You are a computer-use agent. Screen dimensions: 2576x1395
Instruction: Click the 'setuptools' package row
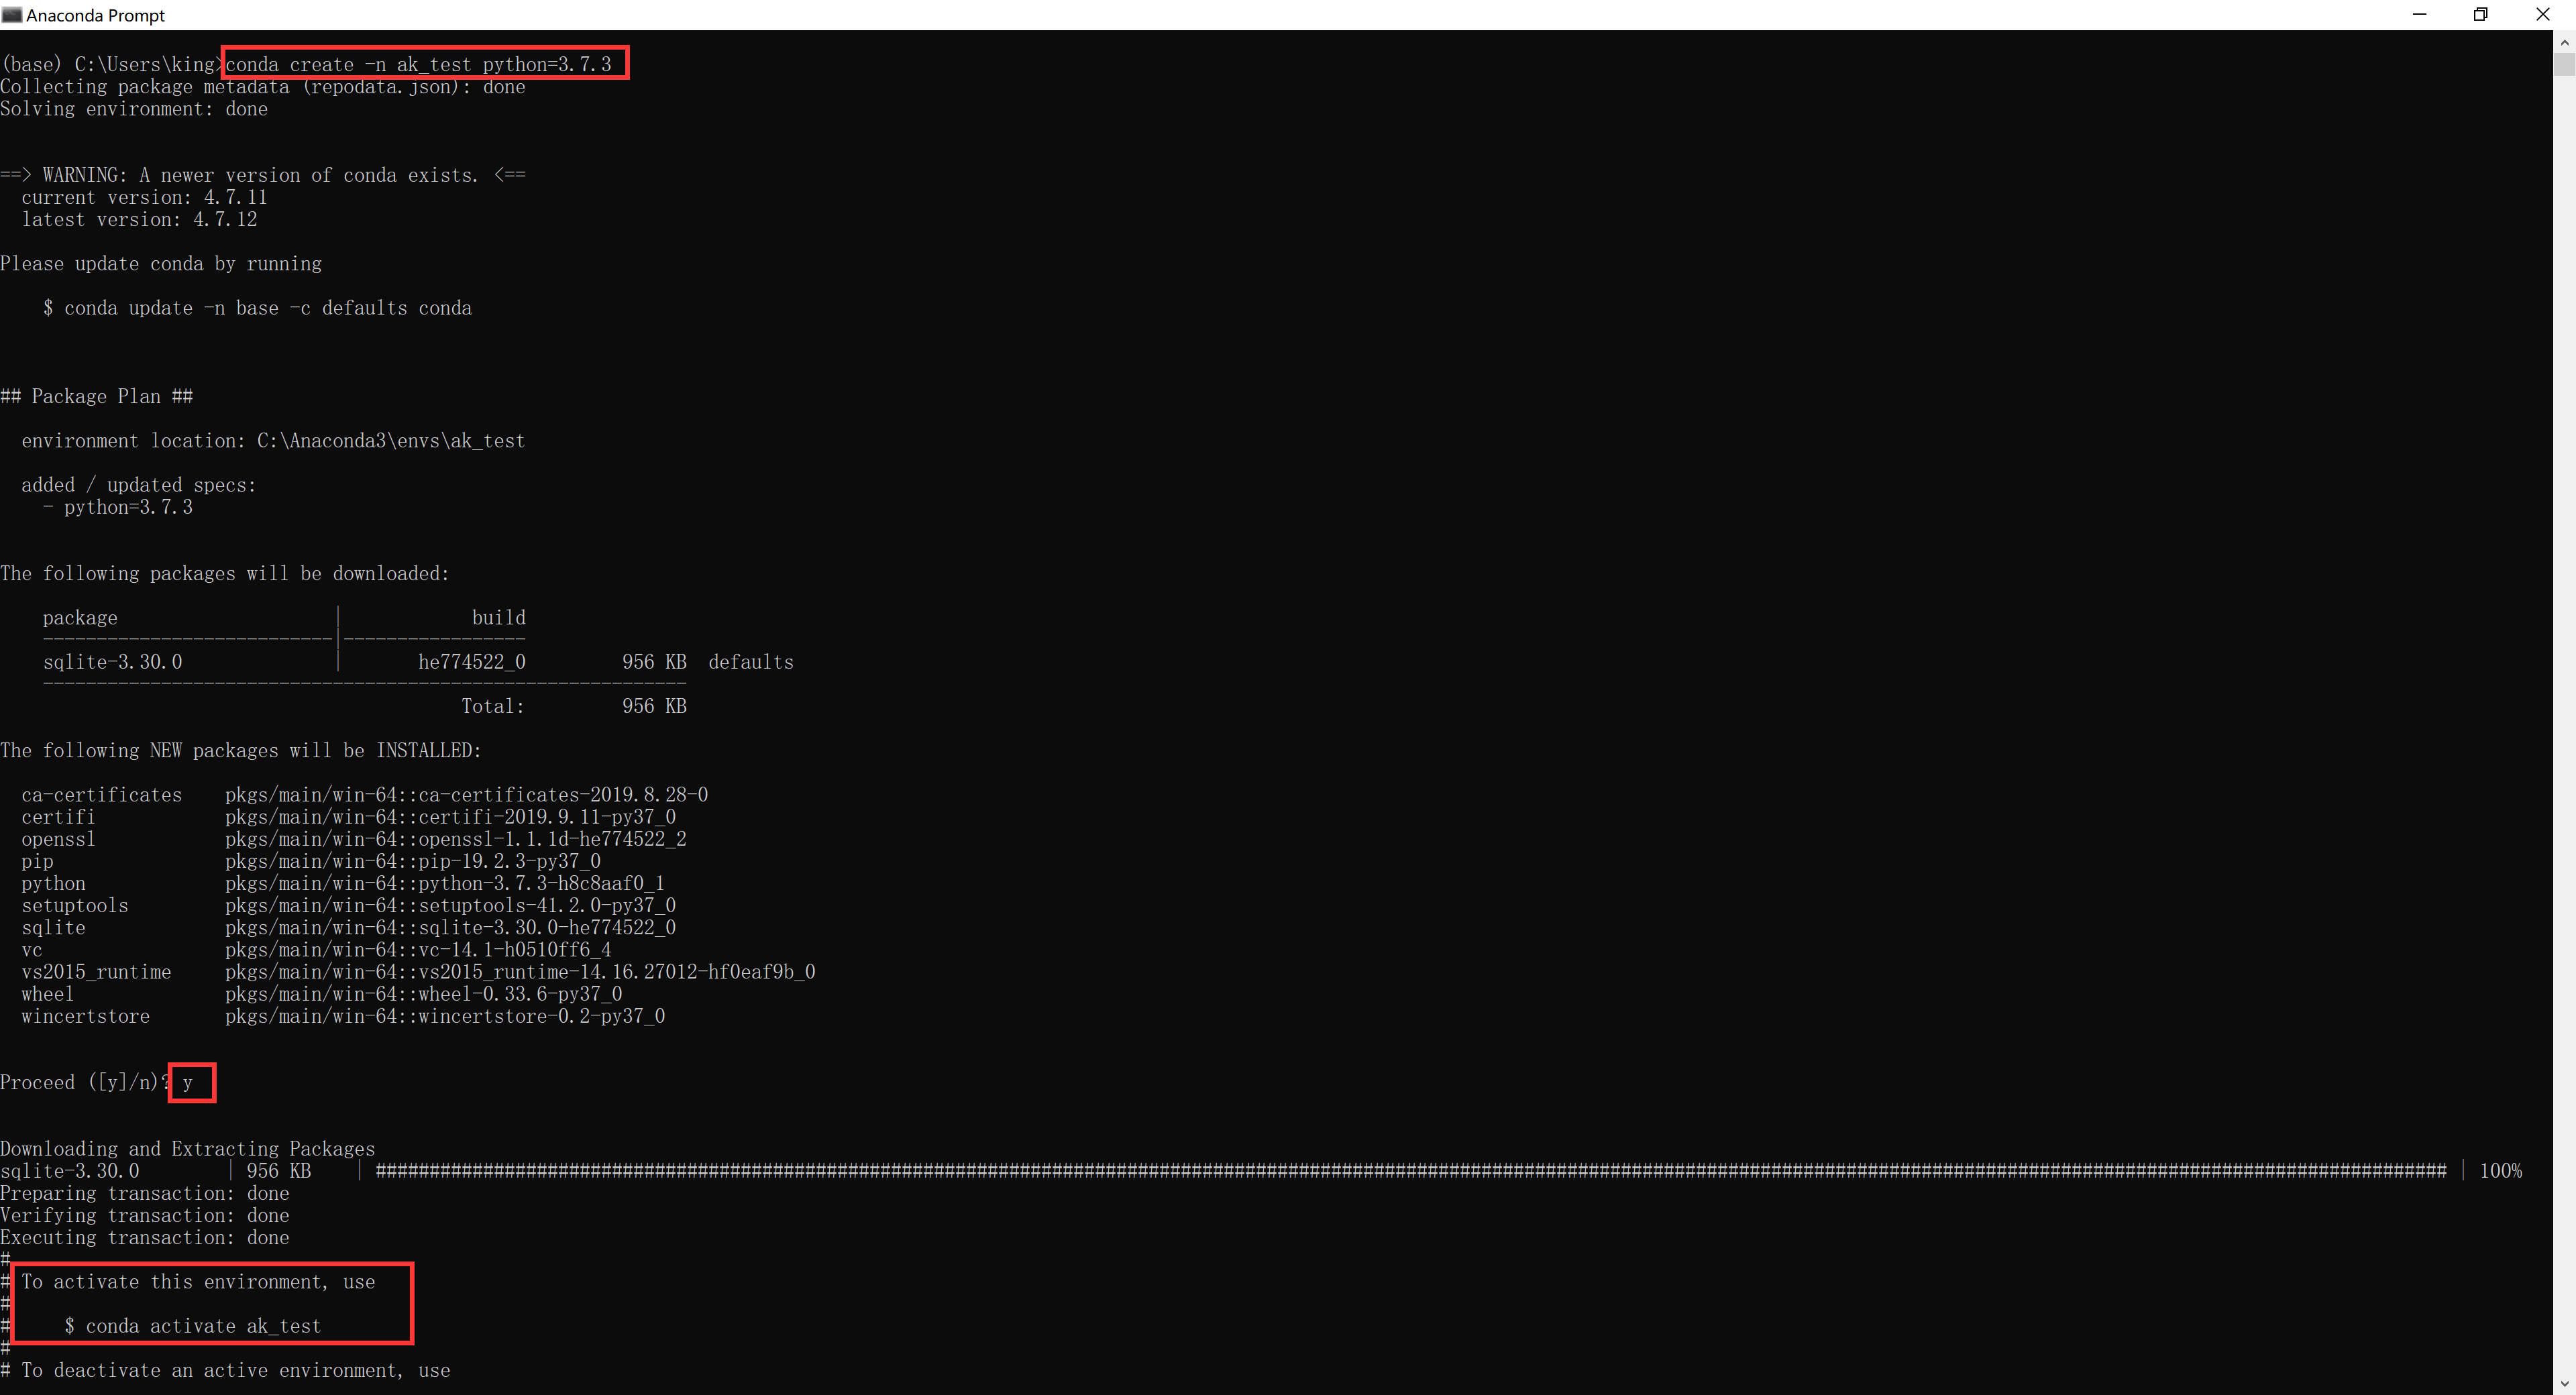(349, 906)
